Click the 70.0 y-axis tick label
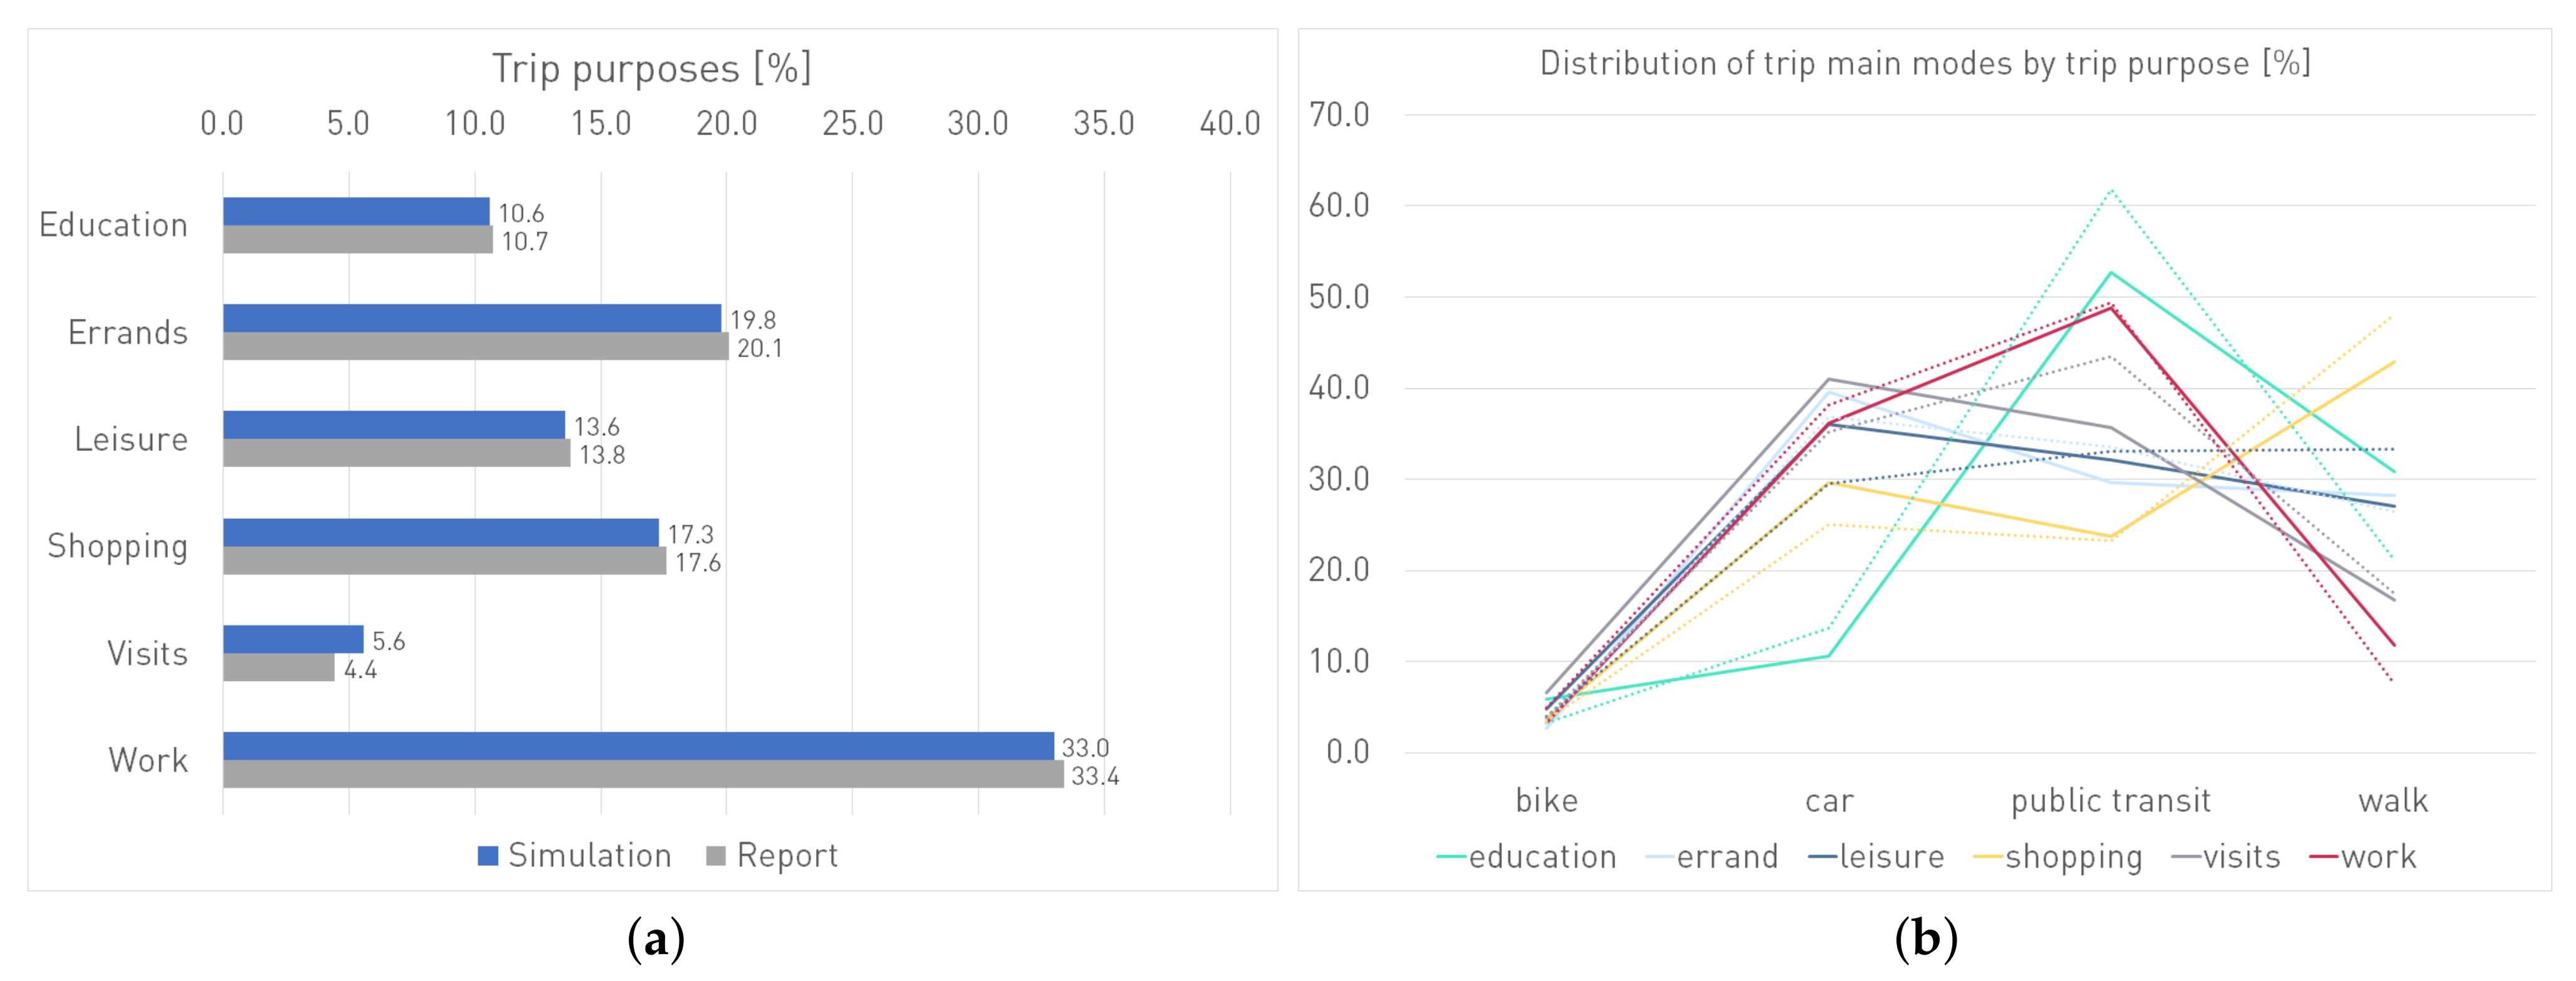 click(1339, 115)
